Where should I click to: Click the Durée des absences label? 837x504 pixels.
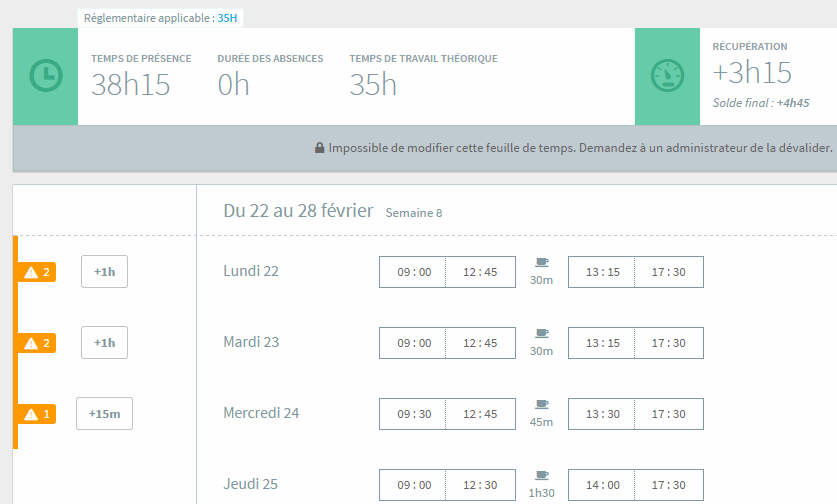(x=270, y=59)
